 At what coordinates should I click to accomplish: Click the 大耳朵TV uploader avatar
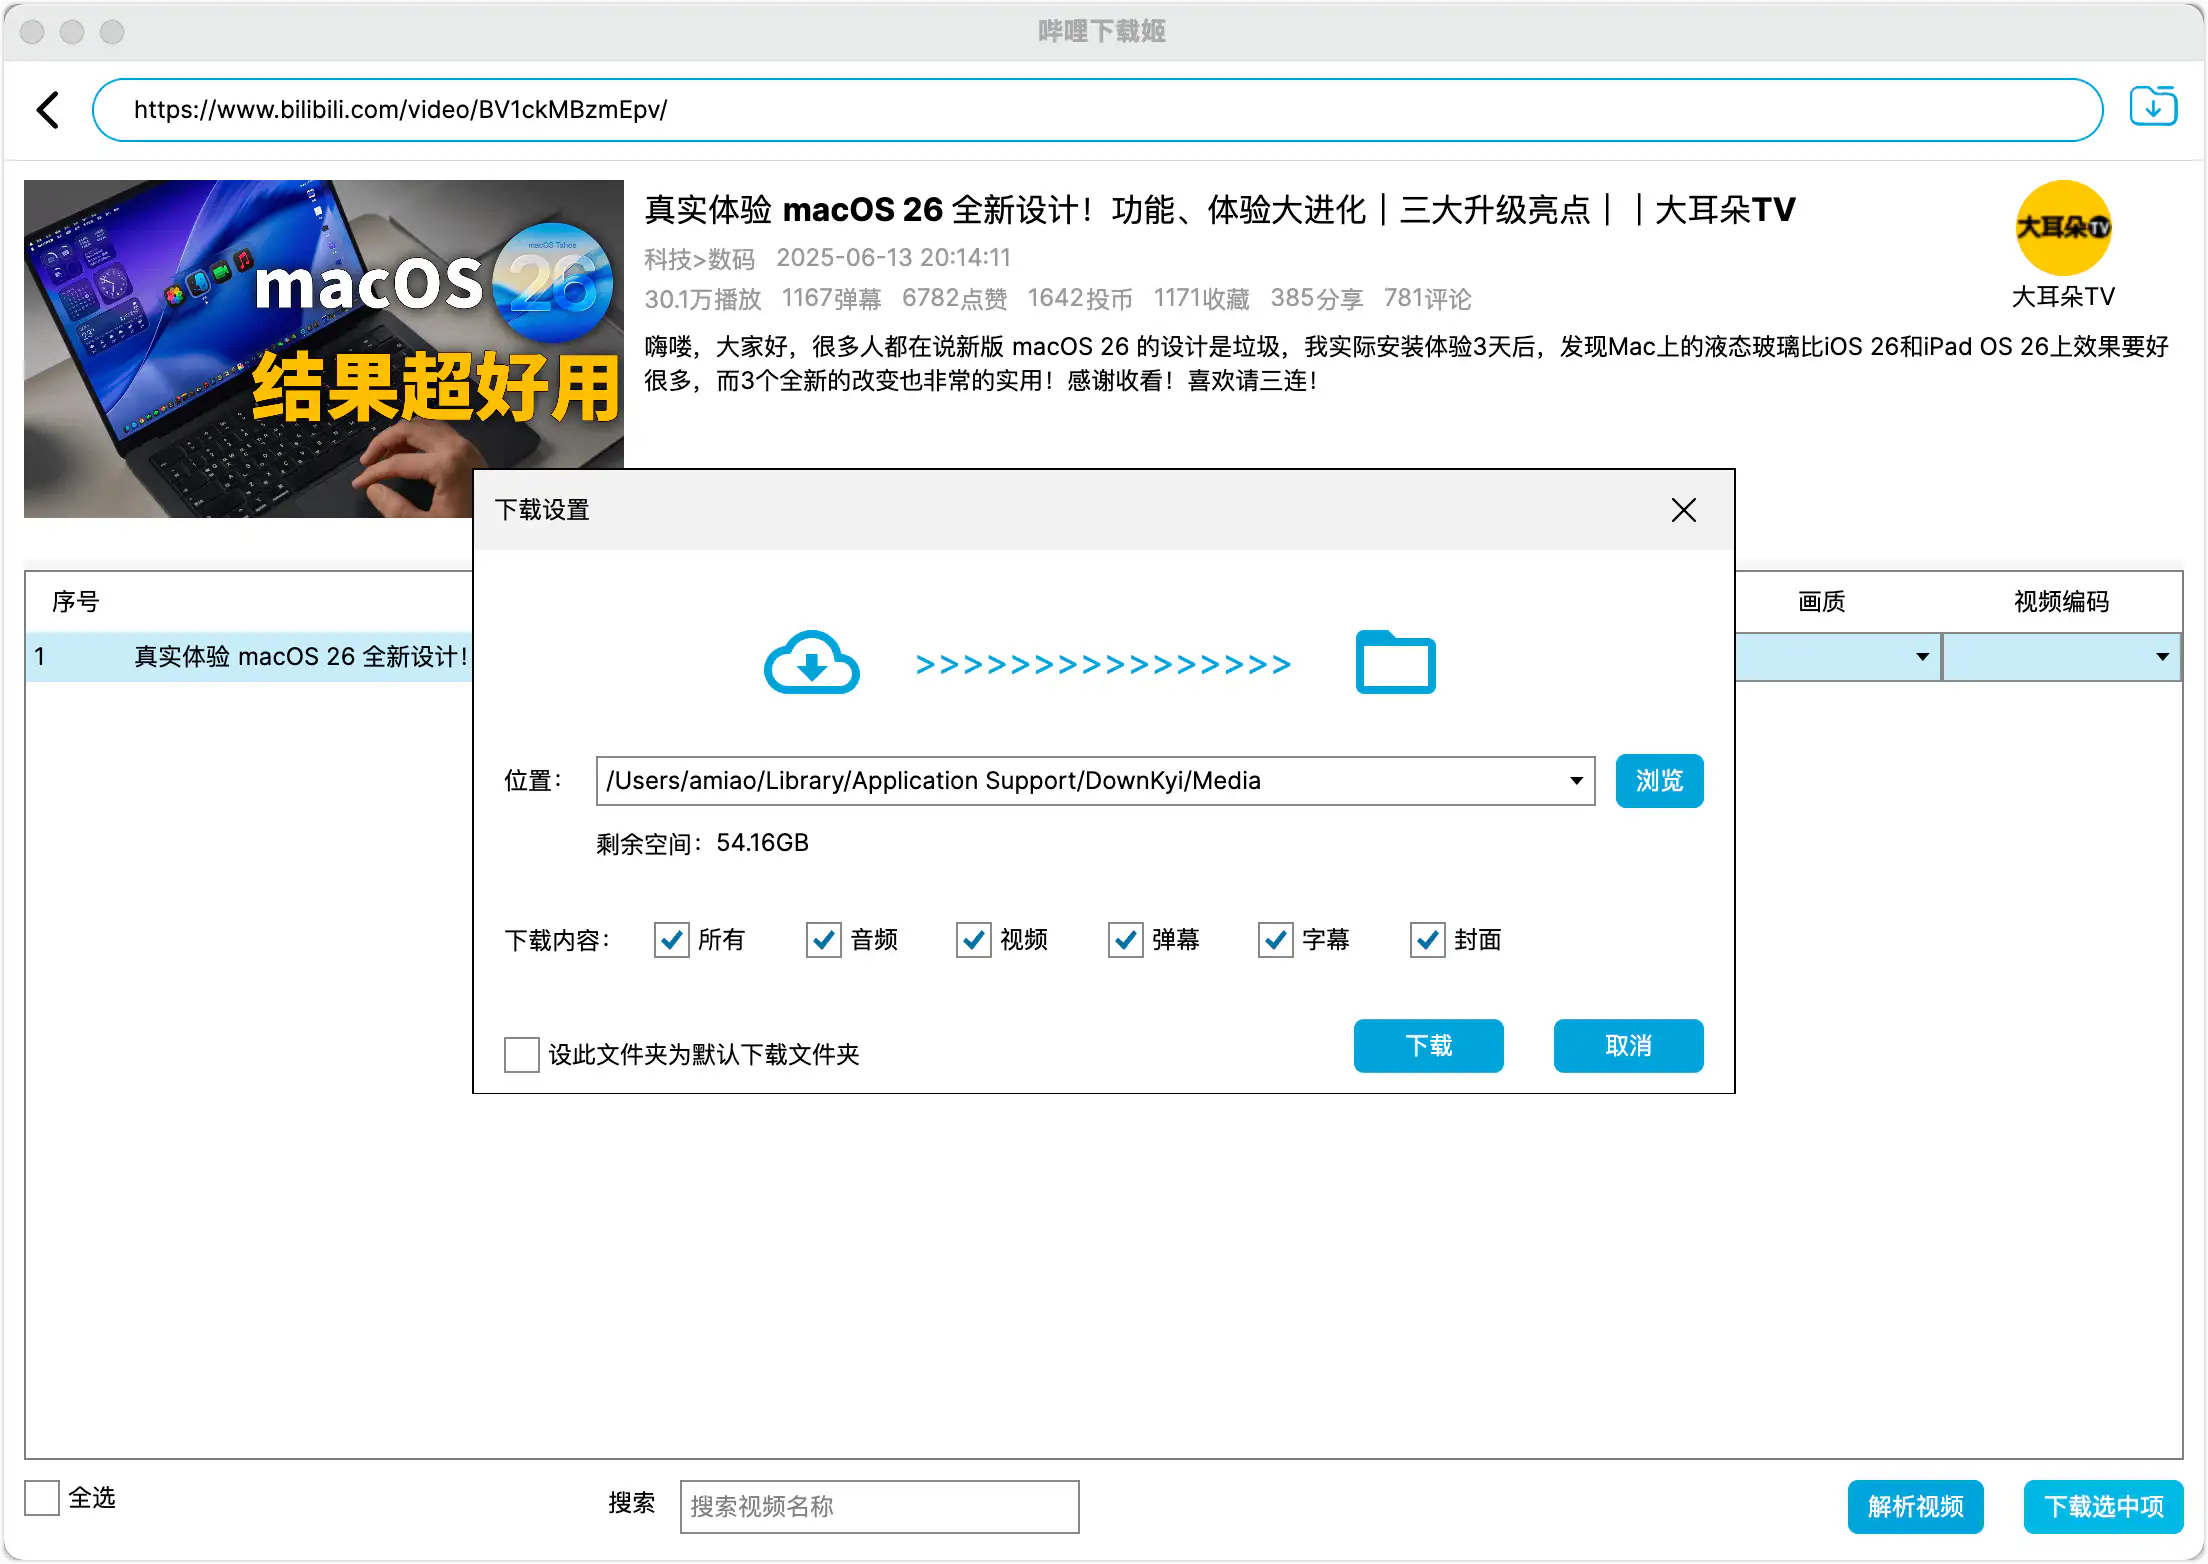coord(2063,228)
